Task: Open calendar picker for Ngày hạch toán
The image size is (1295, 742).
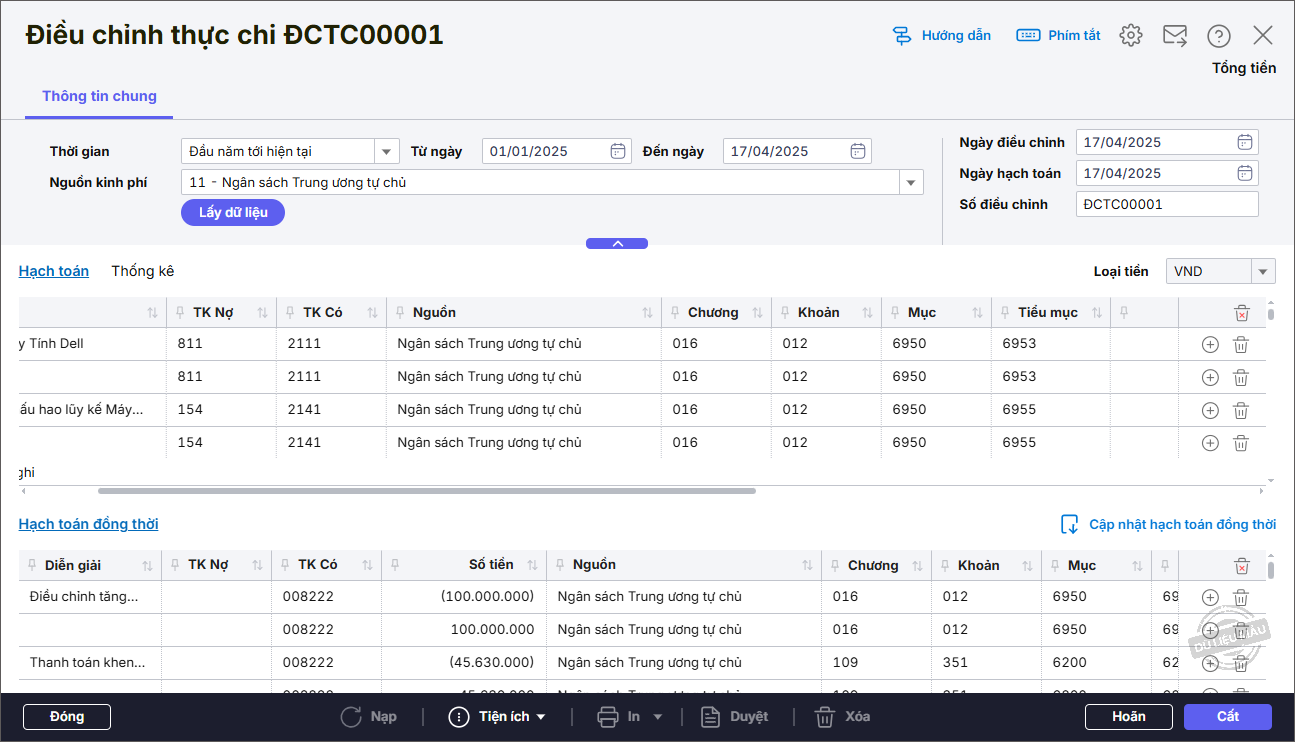Action: 1245,173
